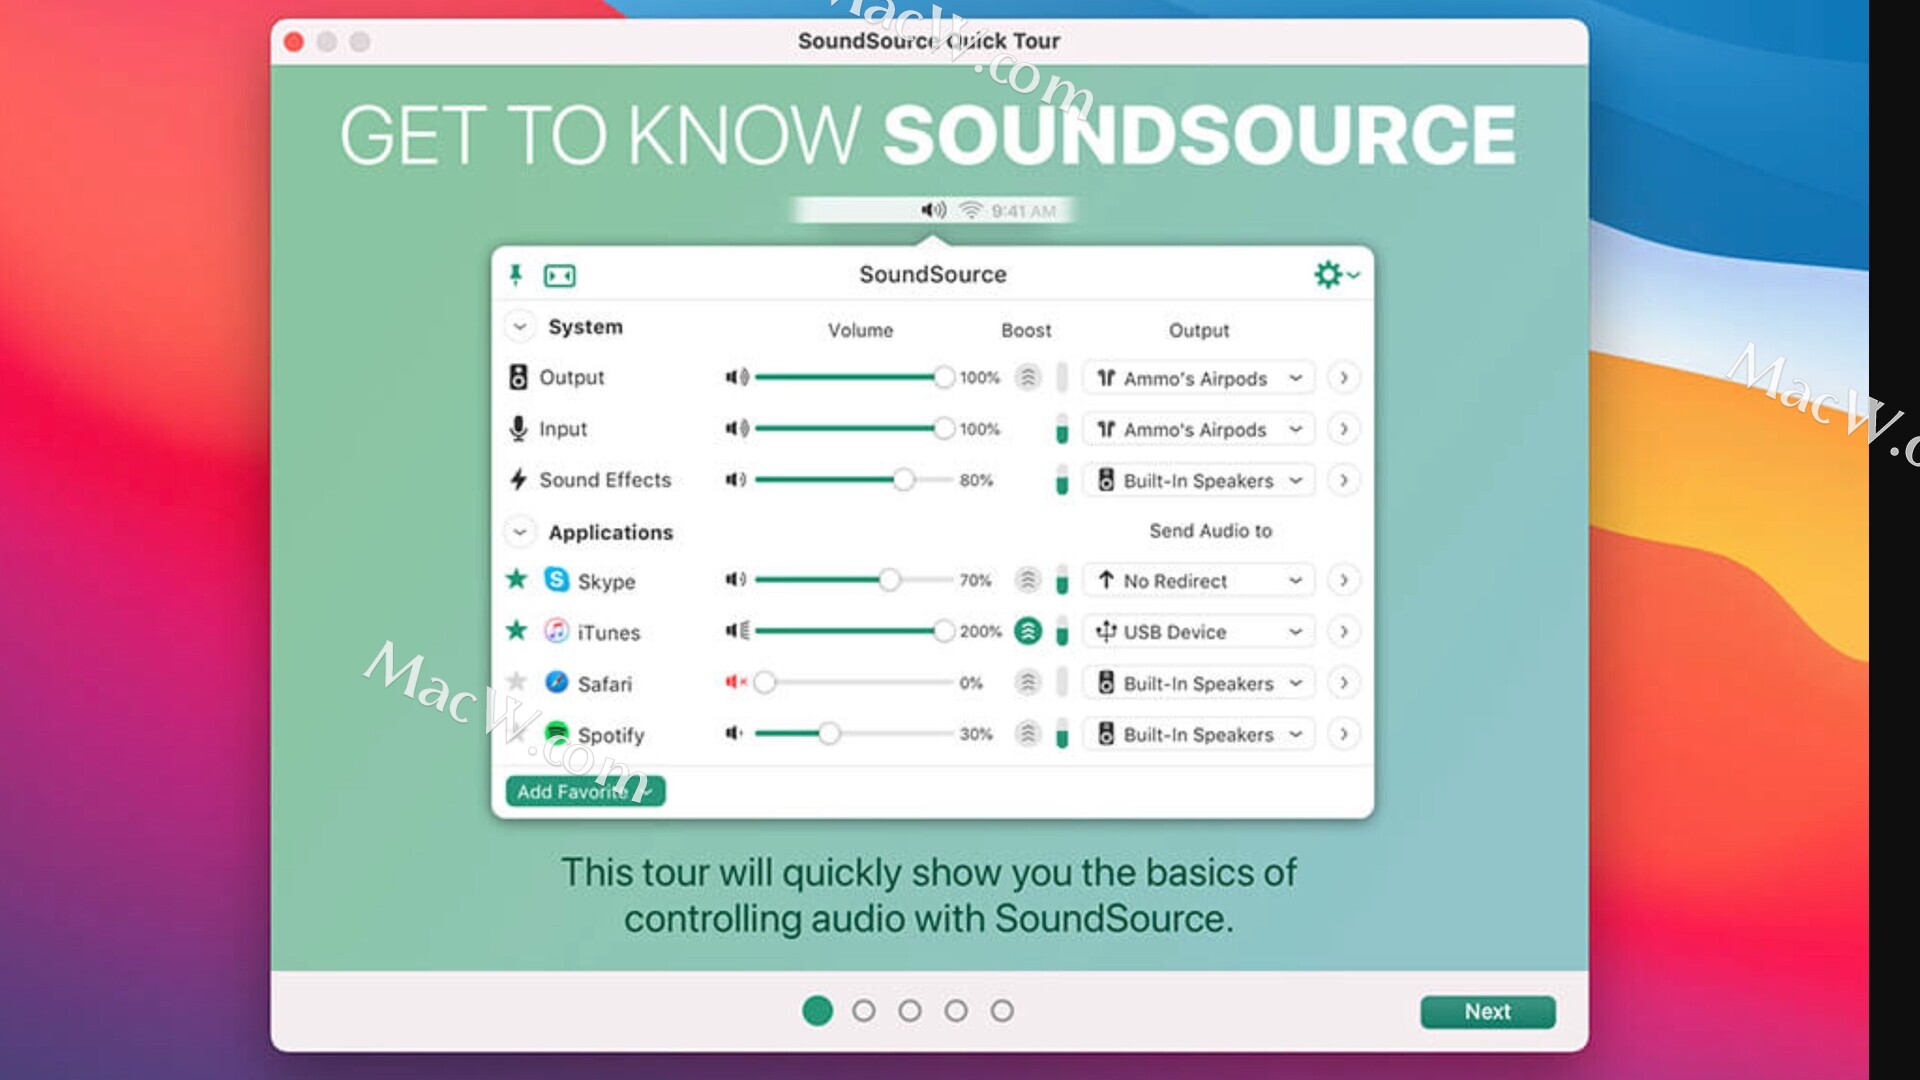Mute the Sound Effects volume icon
This screenshot has width=1920, height=1080.
(x=736, y=480)
